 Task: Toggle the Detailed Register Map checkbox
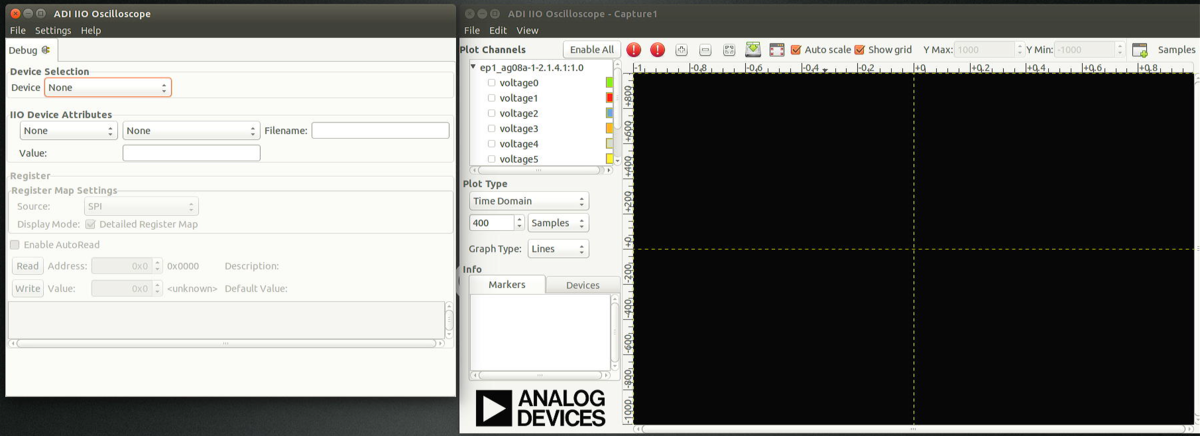click(90, 224)
